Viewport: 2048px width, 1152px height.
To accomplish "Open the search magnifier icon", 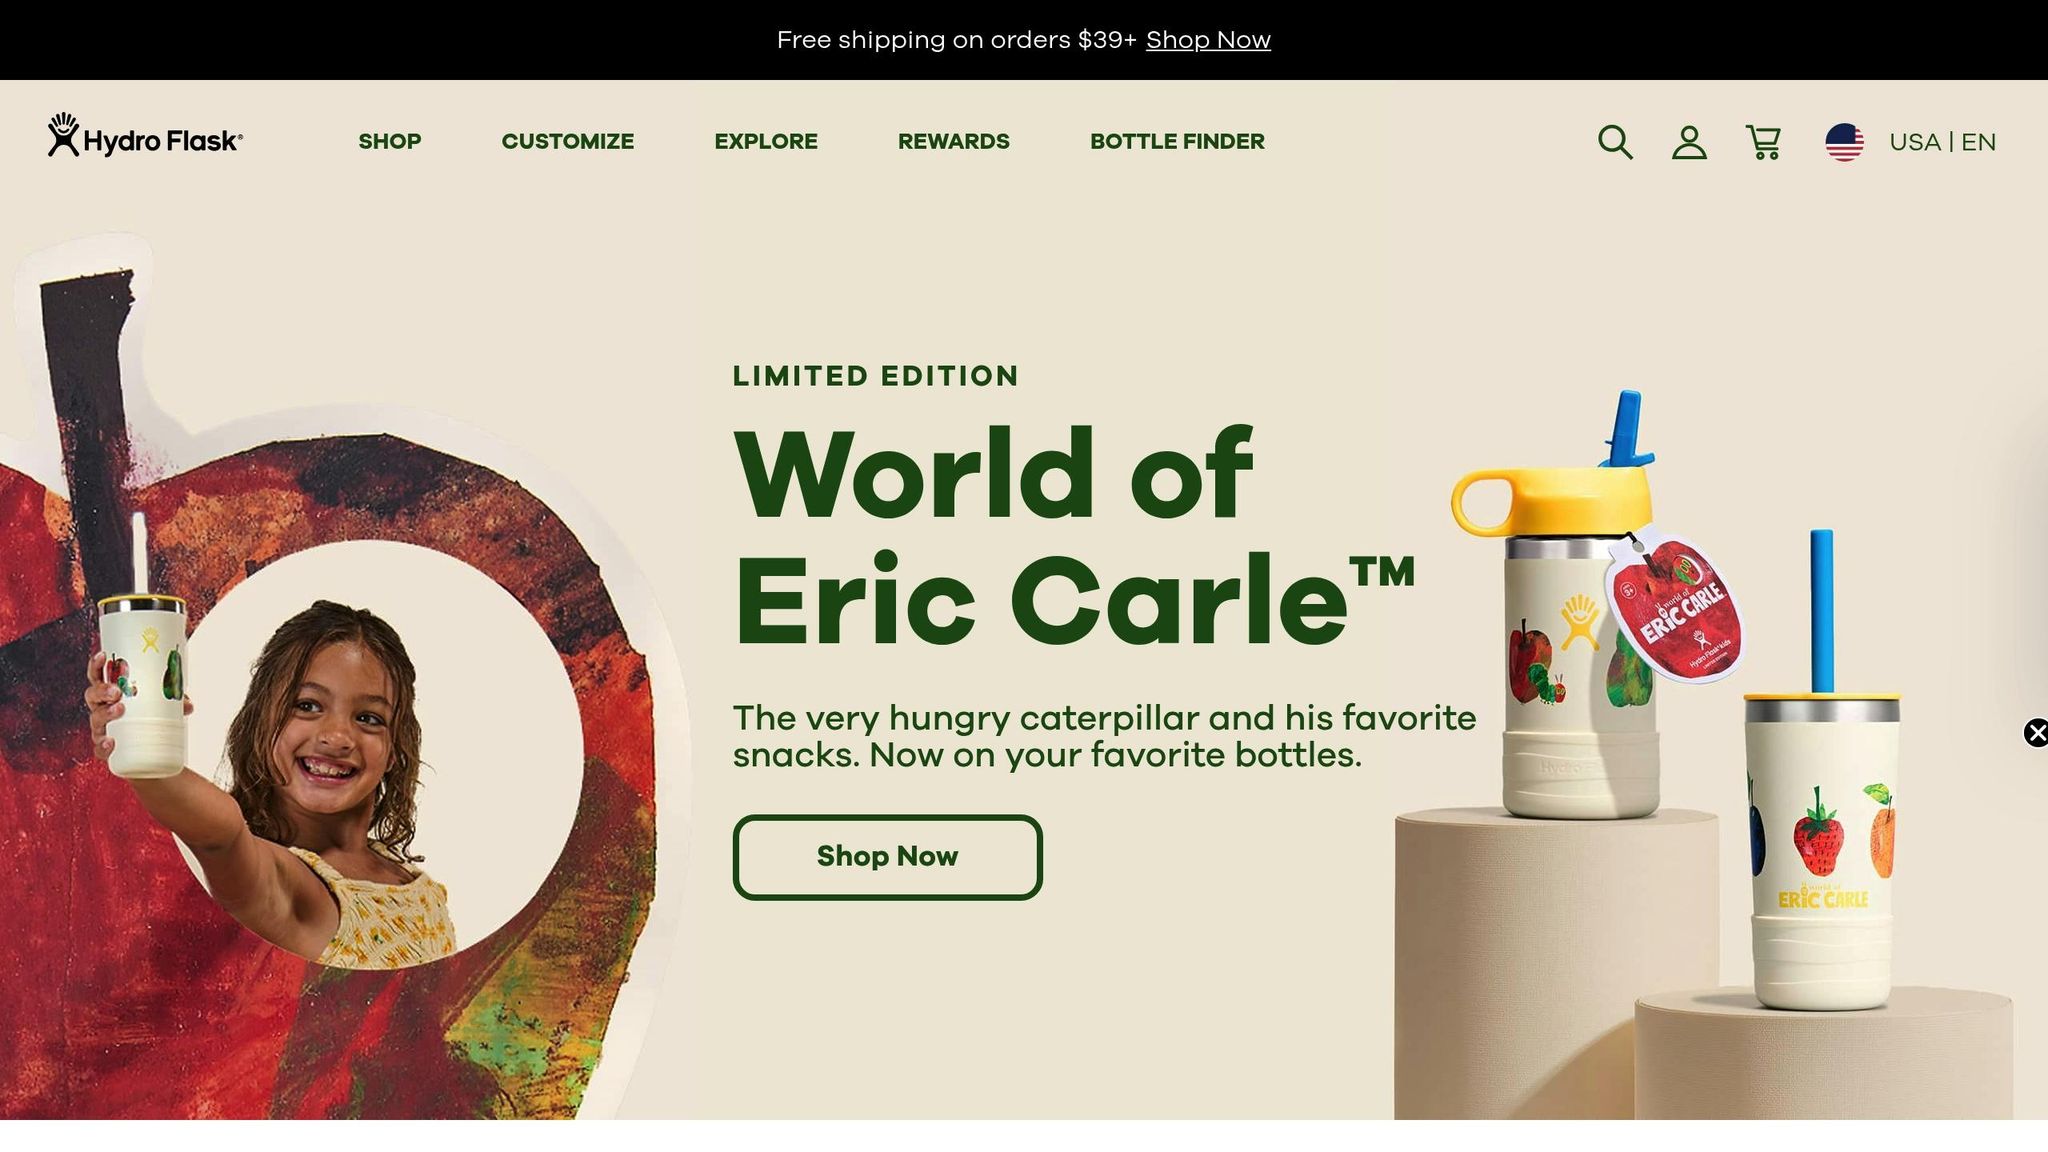I will click(x=1615, y=142).
